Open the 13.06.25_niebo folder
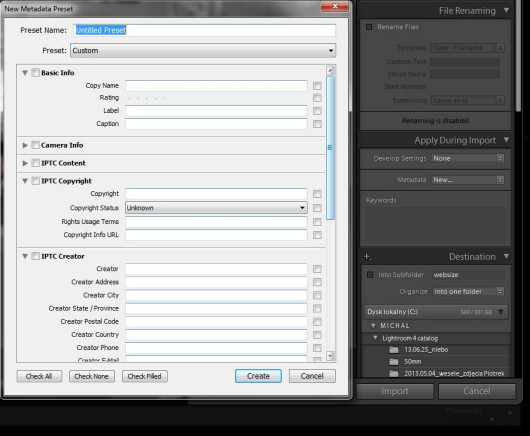The image size is (530, 436). pos(426,349)
